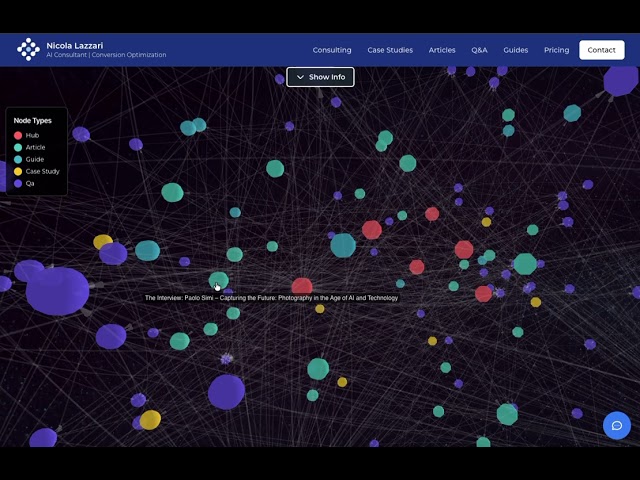Select the teal Guide legend swatch
Screen dimensions: 640x480
coord(18,160)
